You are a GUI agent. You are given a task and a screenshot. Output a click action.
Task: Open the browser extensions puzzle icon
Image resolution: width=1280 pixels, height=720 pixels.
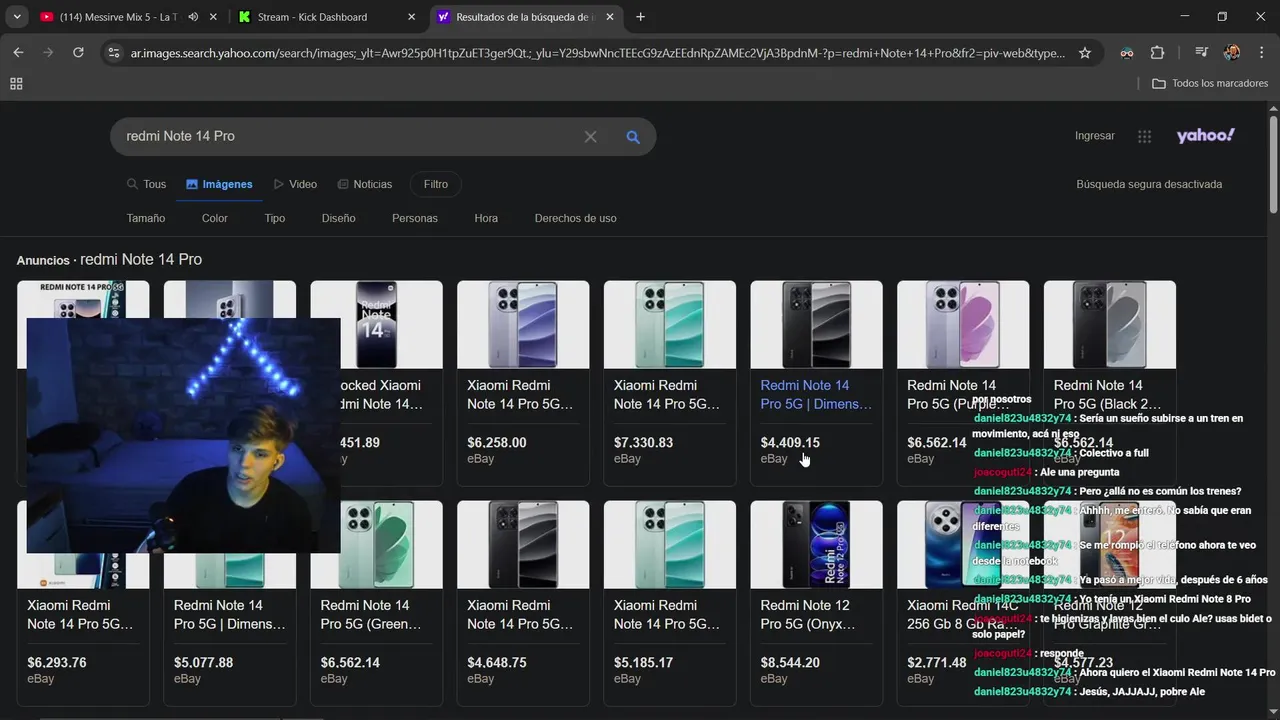[1157, 53]
